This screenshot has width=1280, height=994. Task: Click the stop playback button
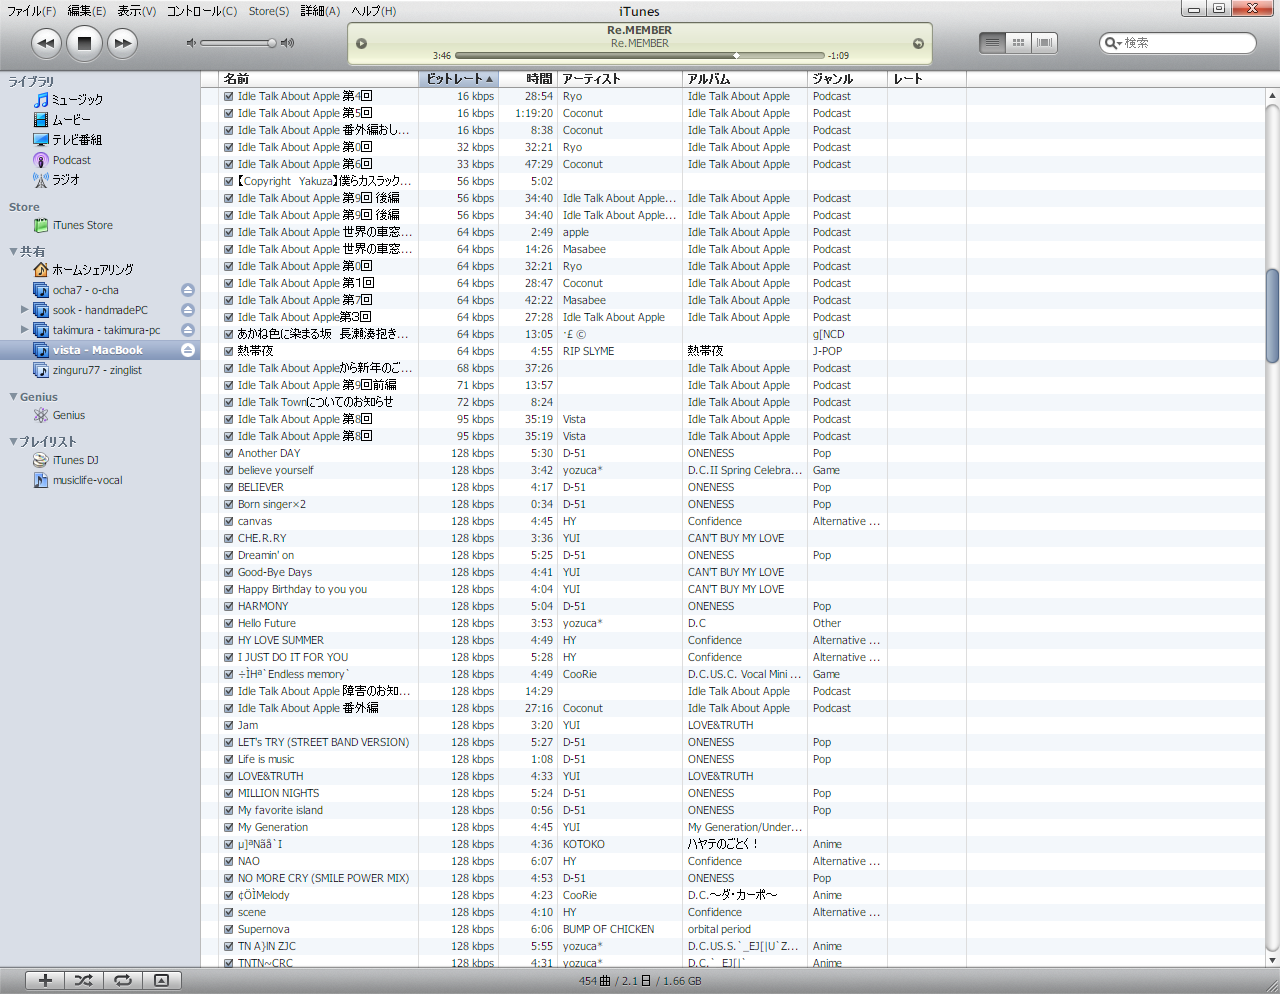click(84, 43)
